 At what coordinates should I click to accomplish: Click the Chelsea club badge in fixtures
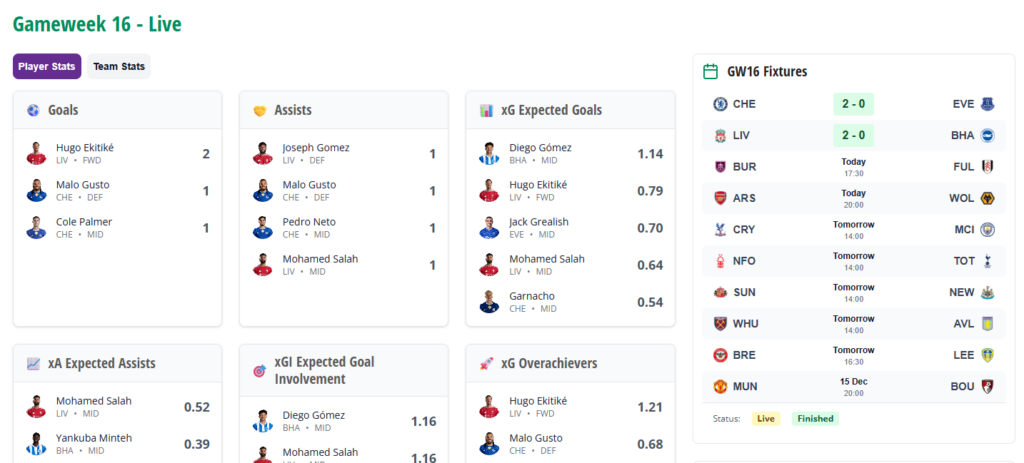720,104
